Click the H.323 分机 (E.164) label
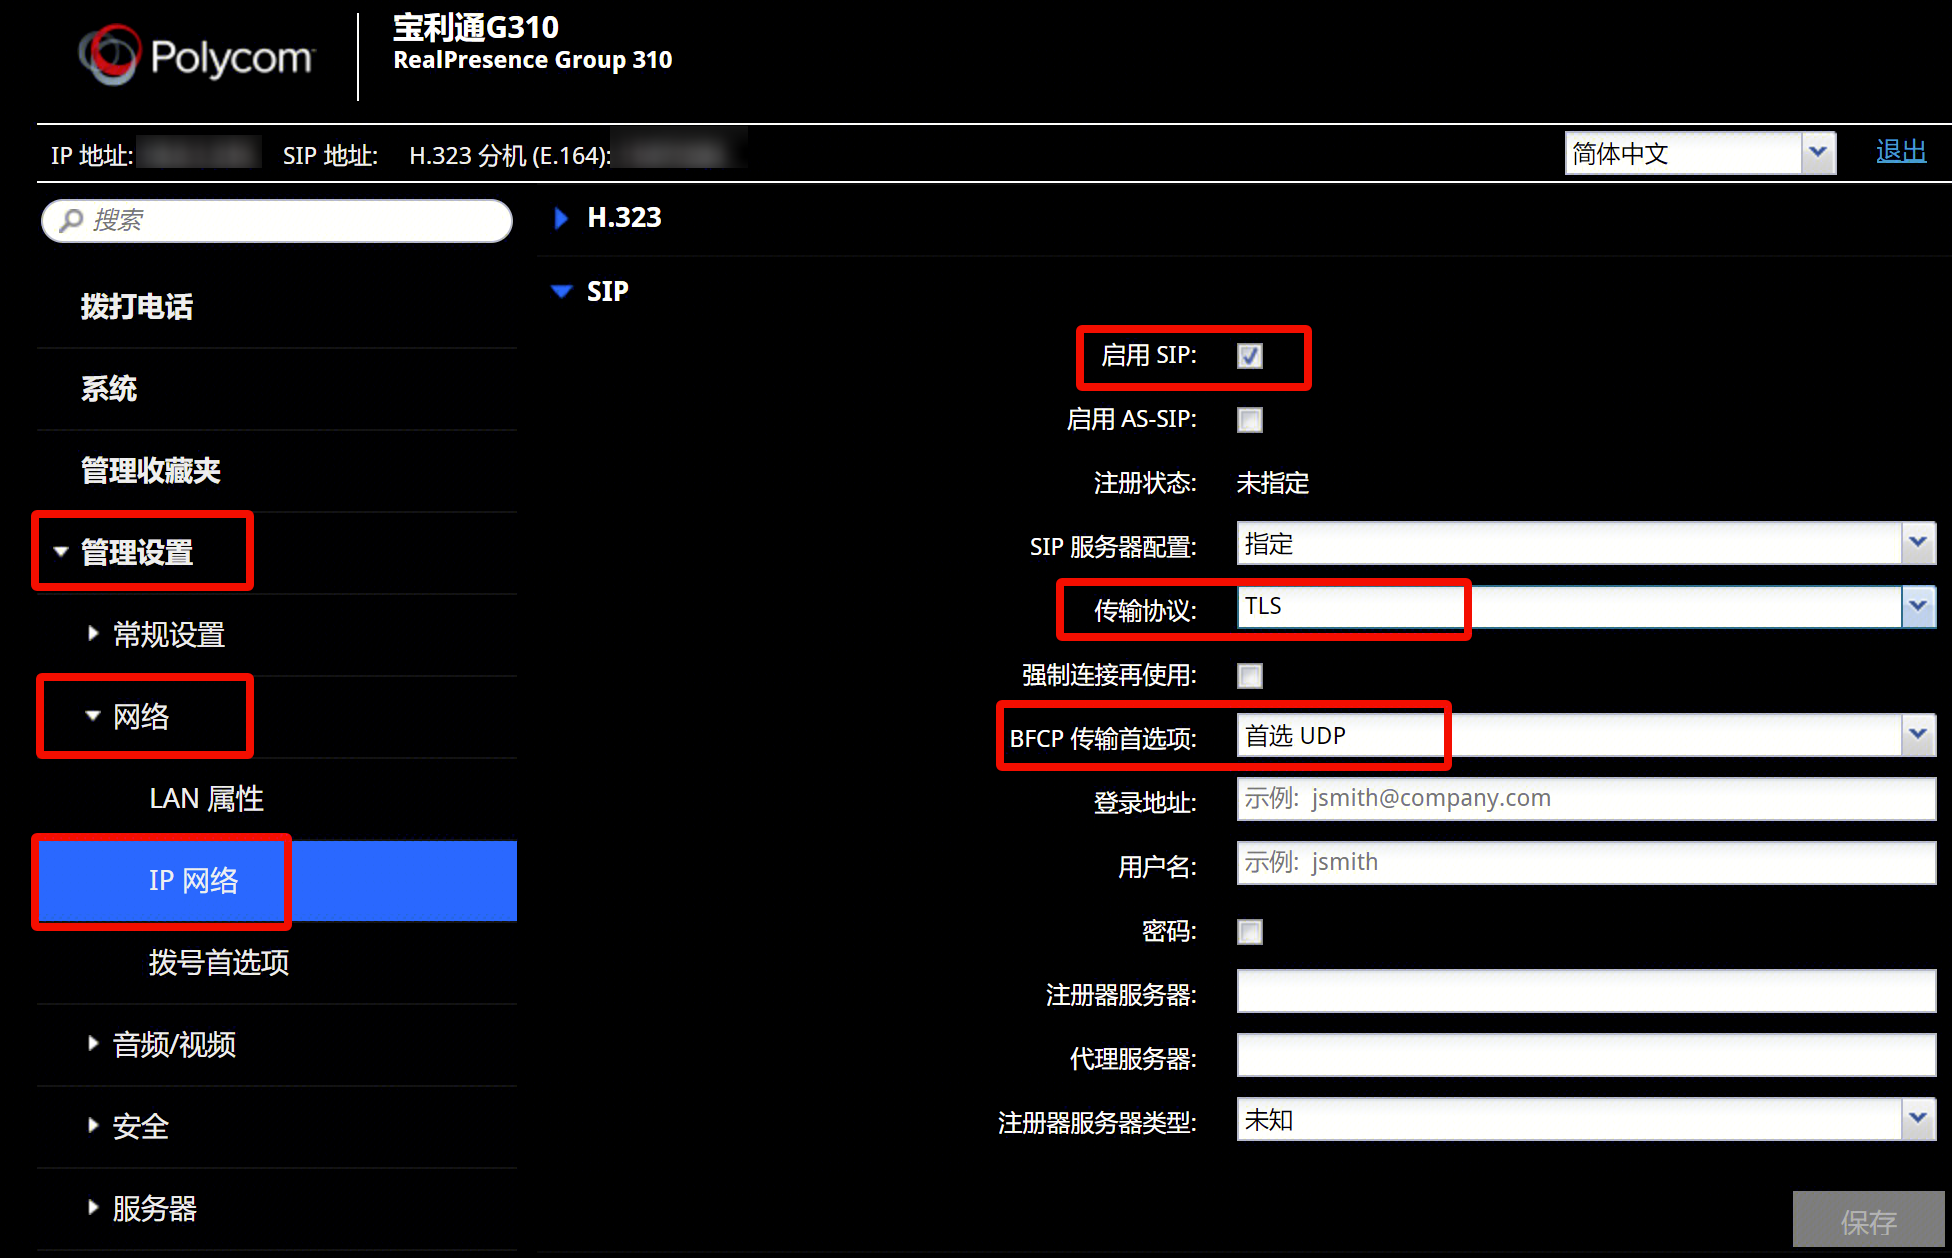This screenshot has width=1952, height=1258. coord(510,155)
